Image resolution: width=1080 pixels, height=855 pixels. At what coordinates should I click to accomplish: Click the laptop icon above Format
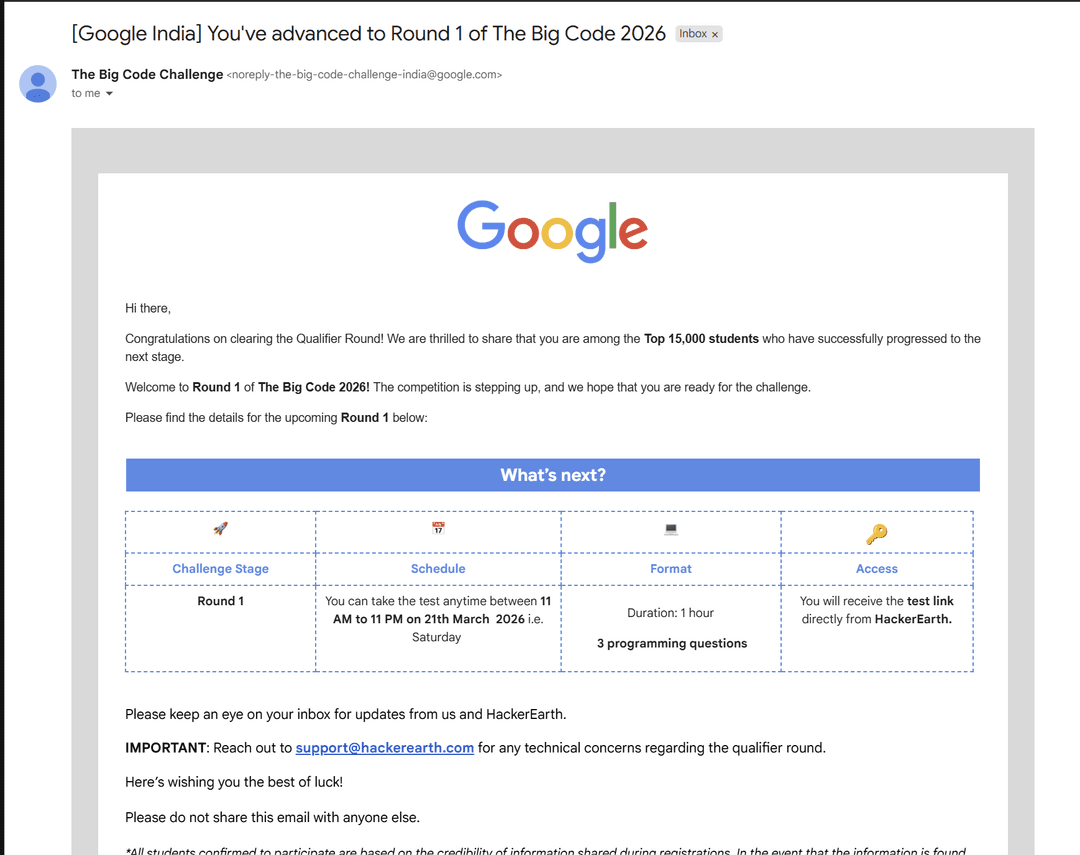[x=671, y=529]
